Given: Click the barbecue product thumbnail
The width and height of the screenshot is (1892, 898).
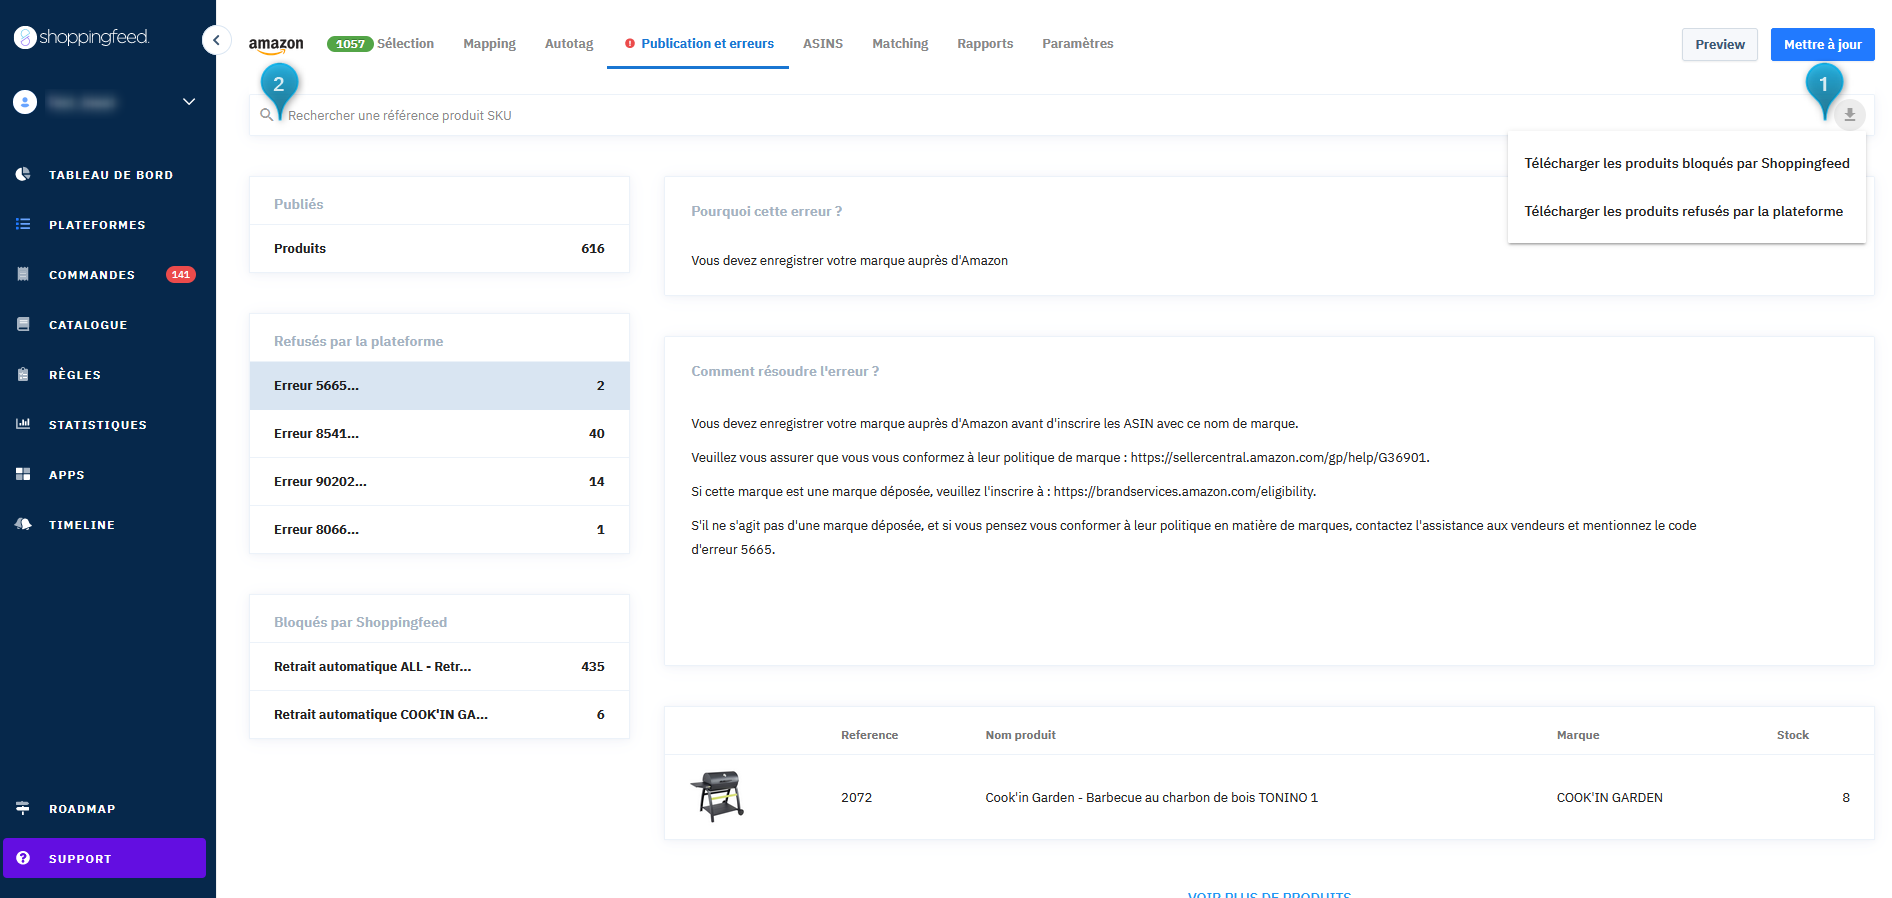Looking at the screenshot, I should (717, 796).
